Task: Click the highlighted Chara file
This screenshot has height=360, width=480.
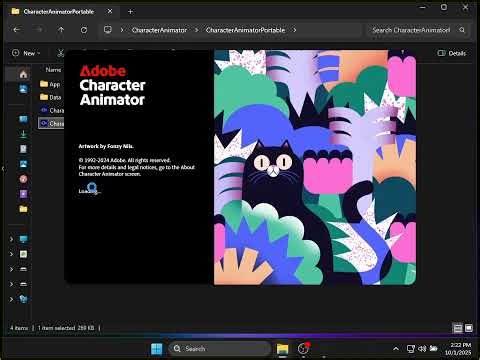Action: pos(51,123)
